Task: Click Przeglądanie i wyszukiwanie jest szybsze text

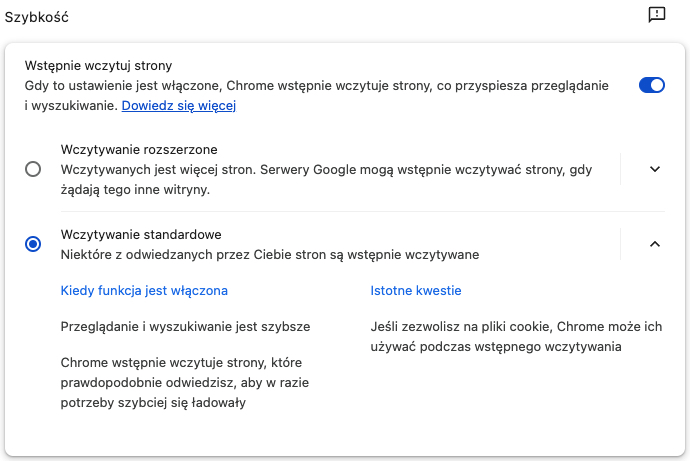Action: [x=185, y=327]
